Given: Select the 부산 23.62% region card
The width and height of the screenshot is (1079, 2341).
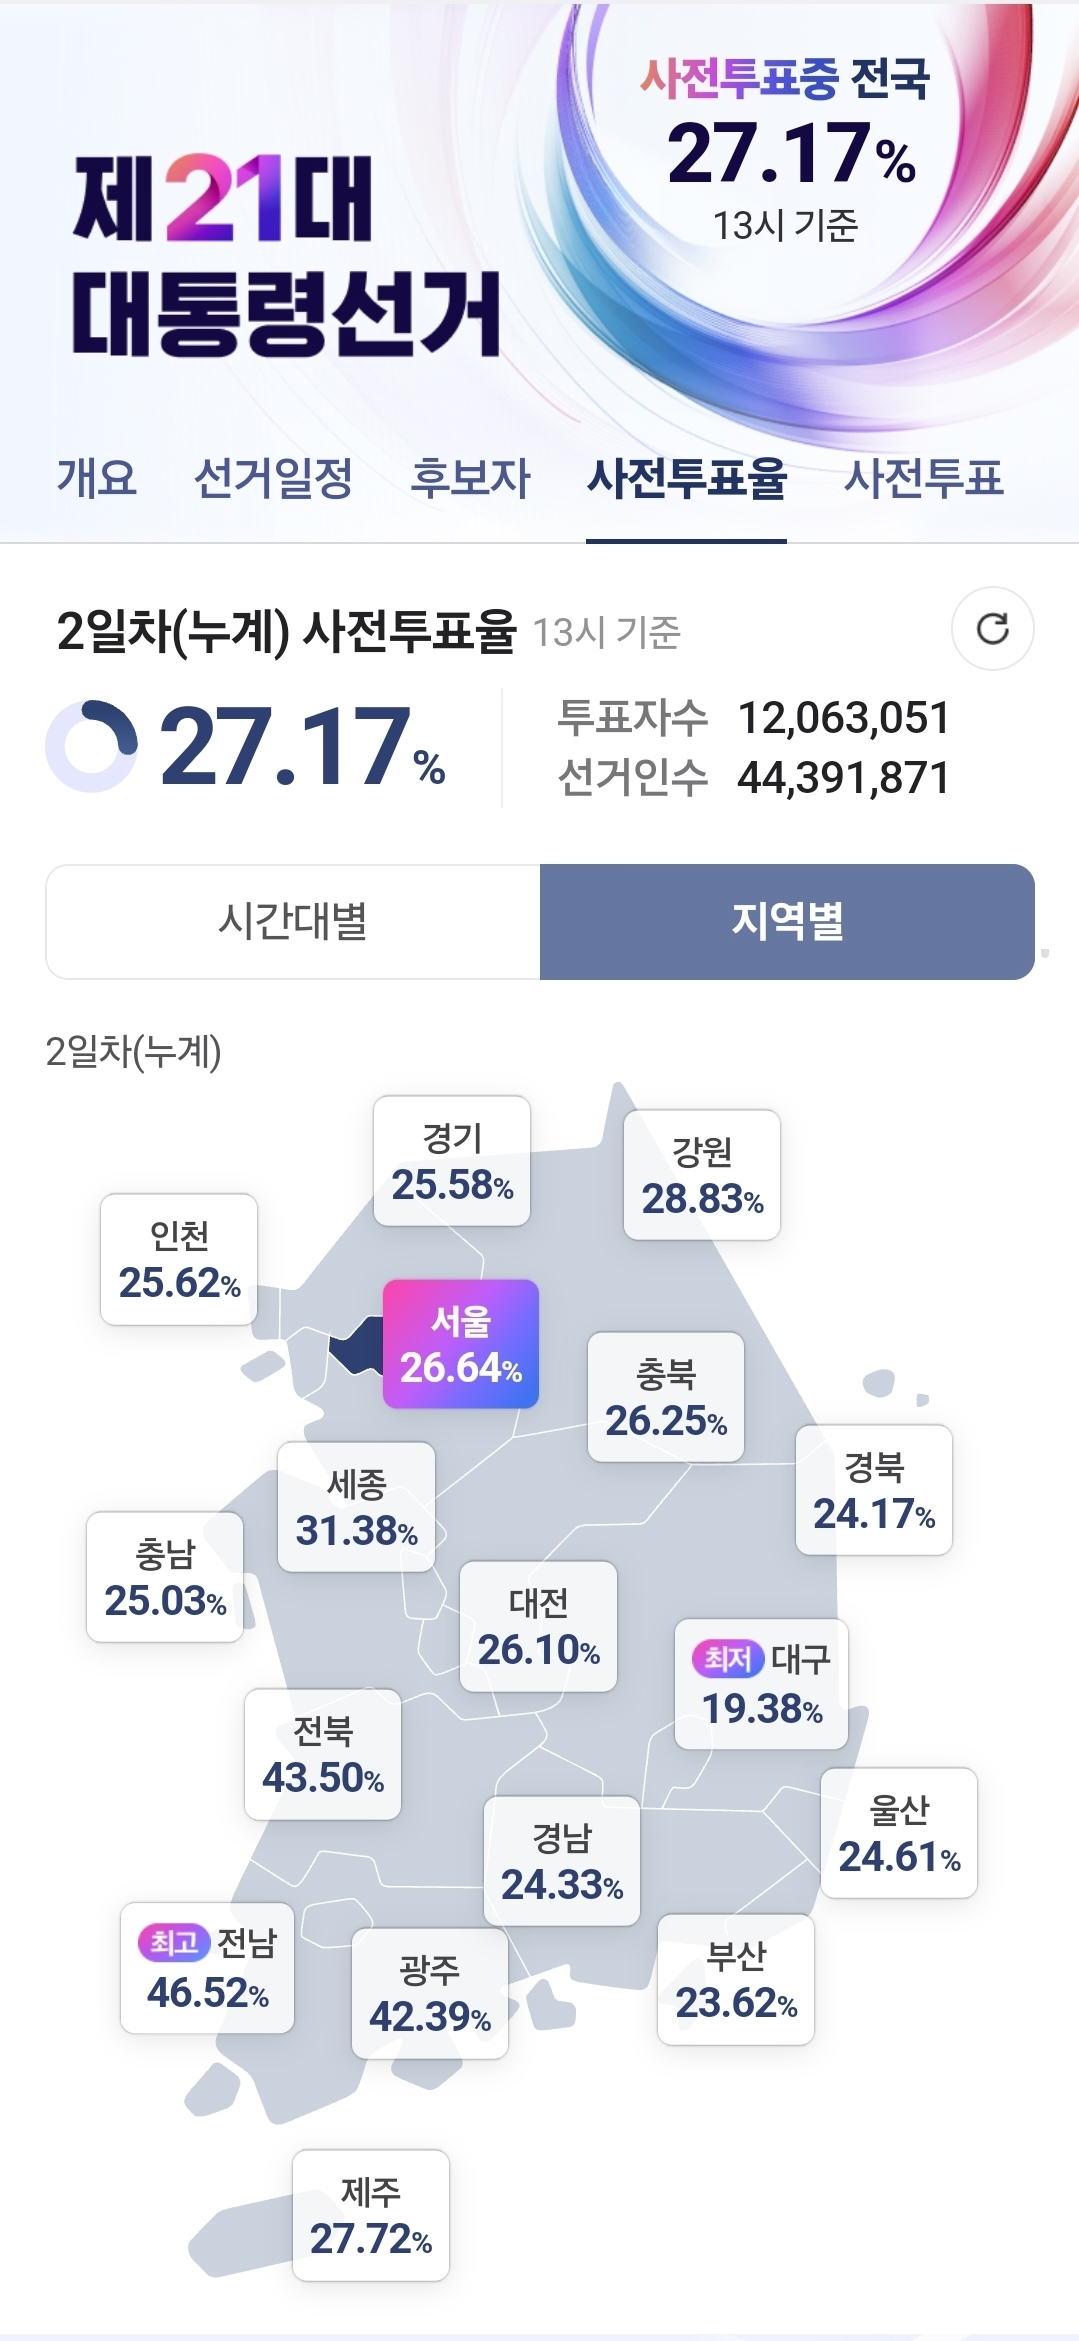Looking at the screenshot, I should pyautogui.click(x=736, y=1979).
